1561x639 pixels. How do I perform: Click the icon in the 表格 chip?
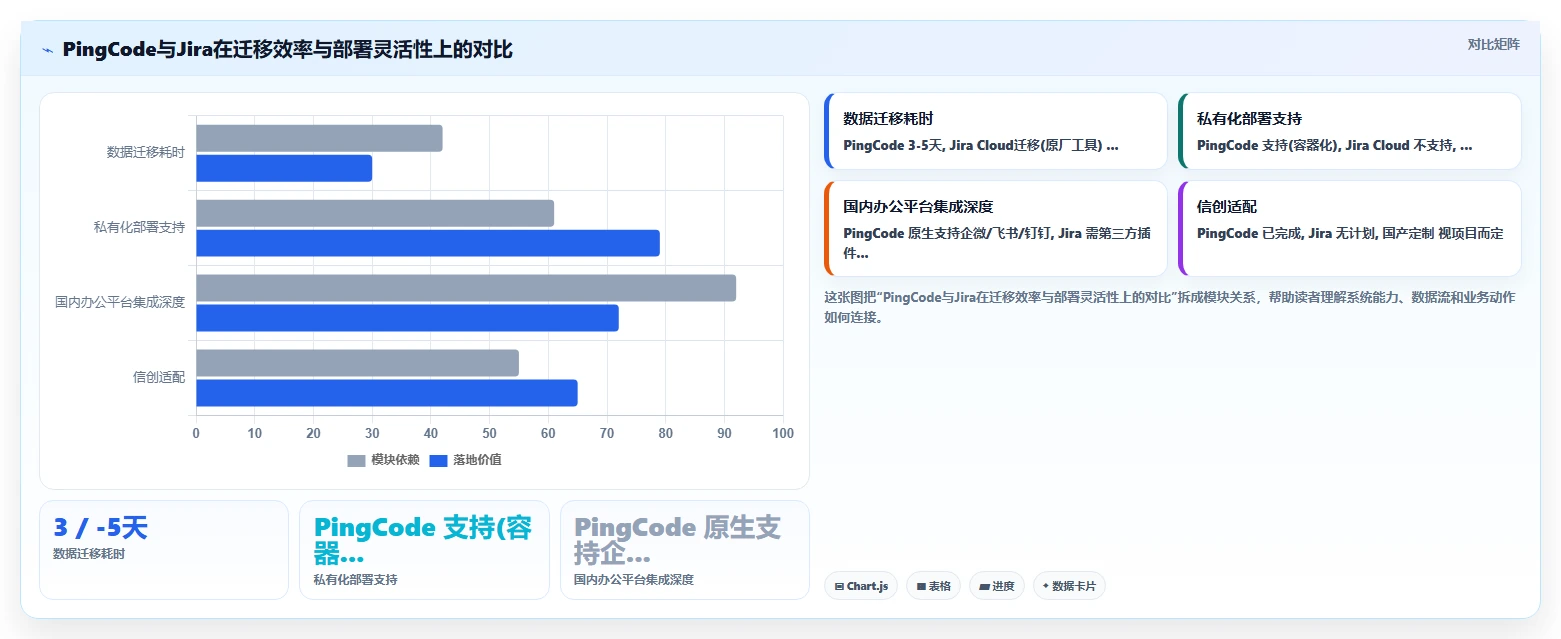pyautogui.click(x=921, y=586)
